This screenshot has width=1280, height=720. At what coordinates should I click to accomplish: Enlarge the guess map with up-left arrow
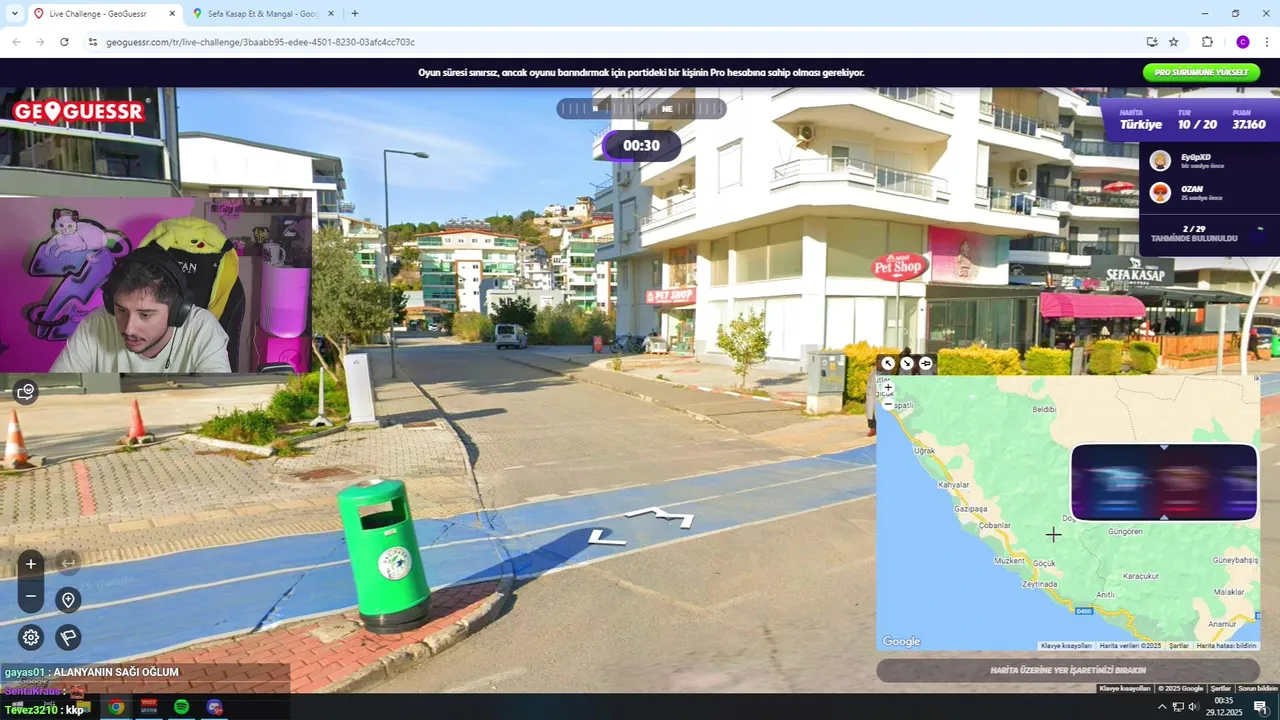click(887, 363)
